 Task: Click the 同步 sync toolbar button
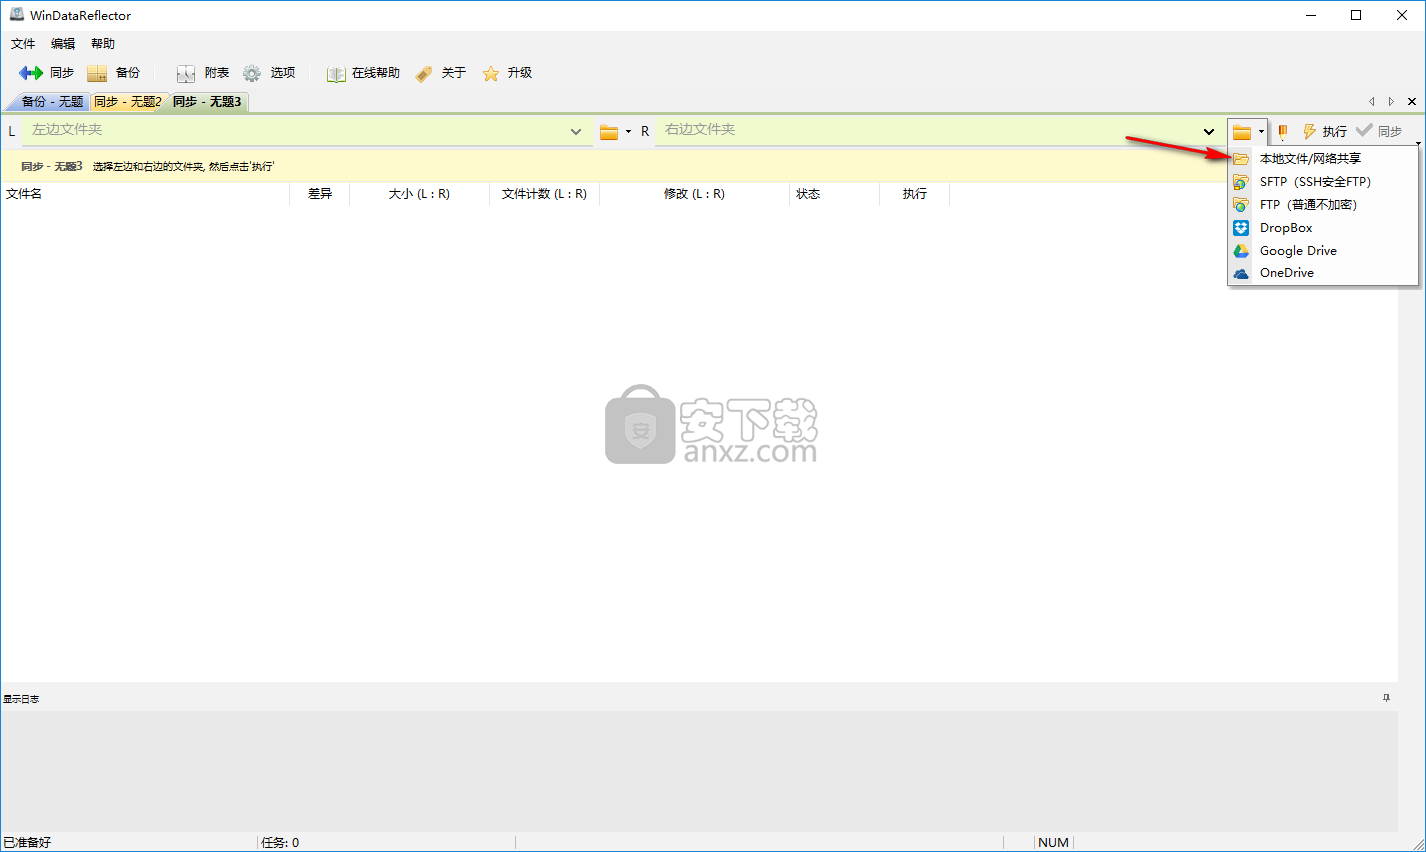46,73
